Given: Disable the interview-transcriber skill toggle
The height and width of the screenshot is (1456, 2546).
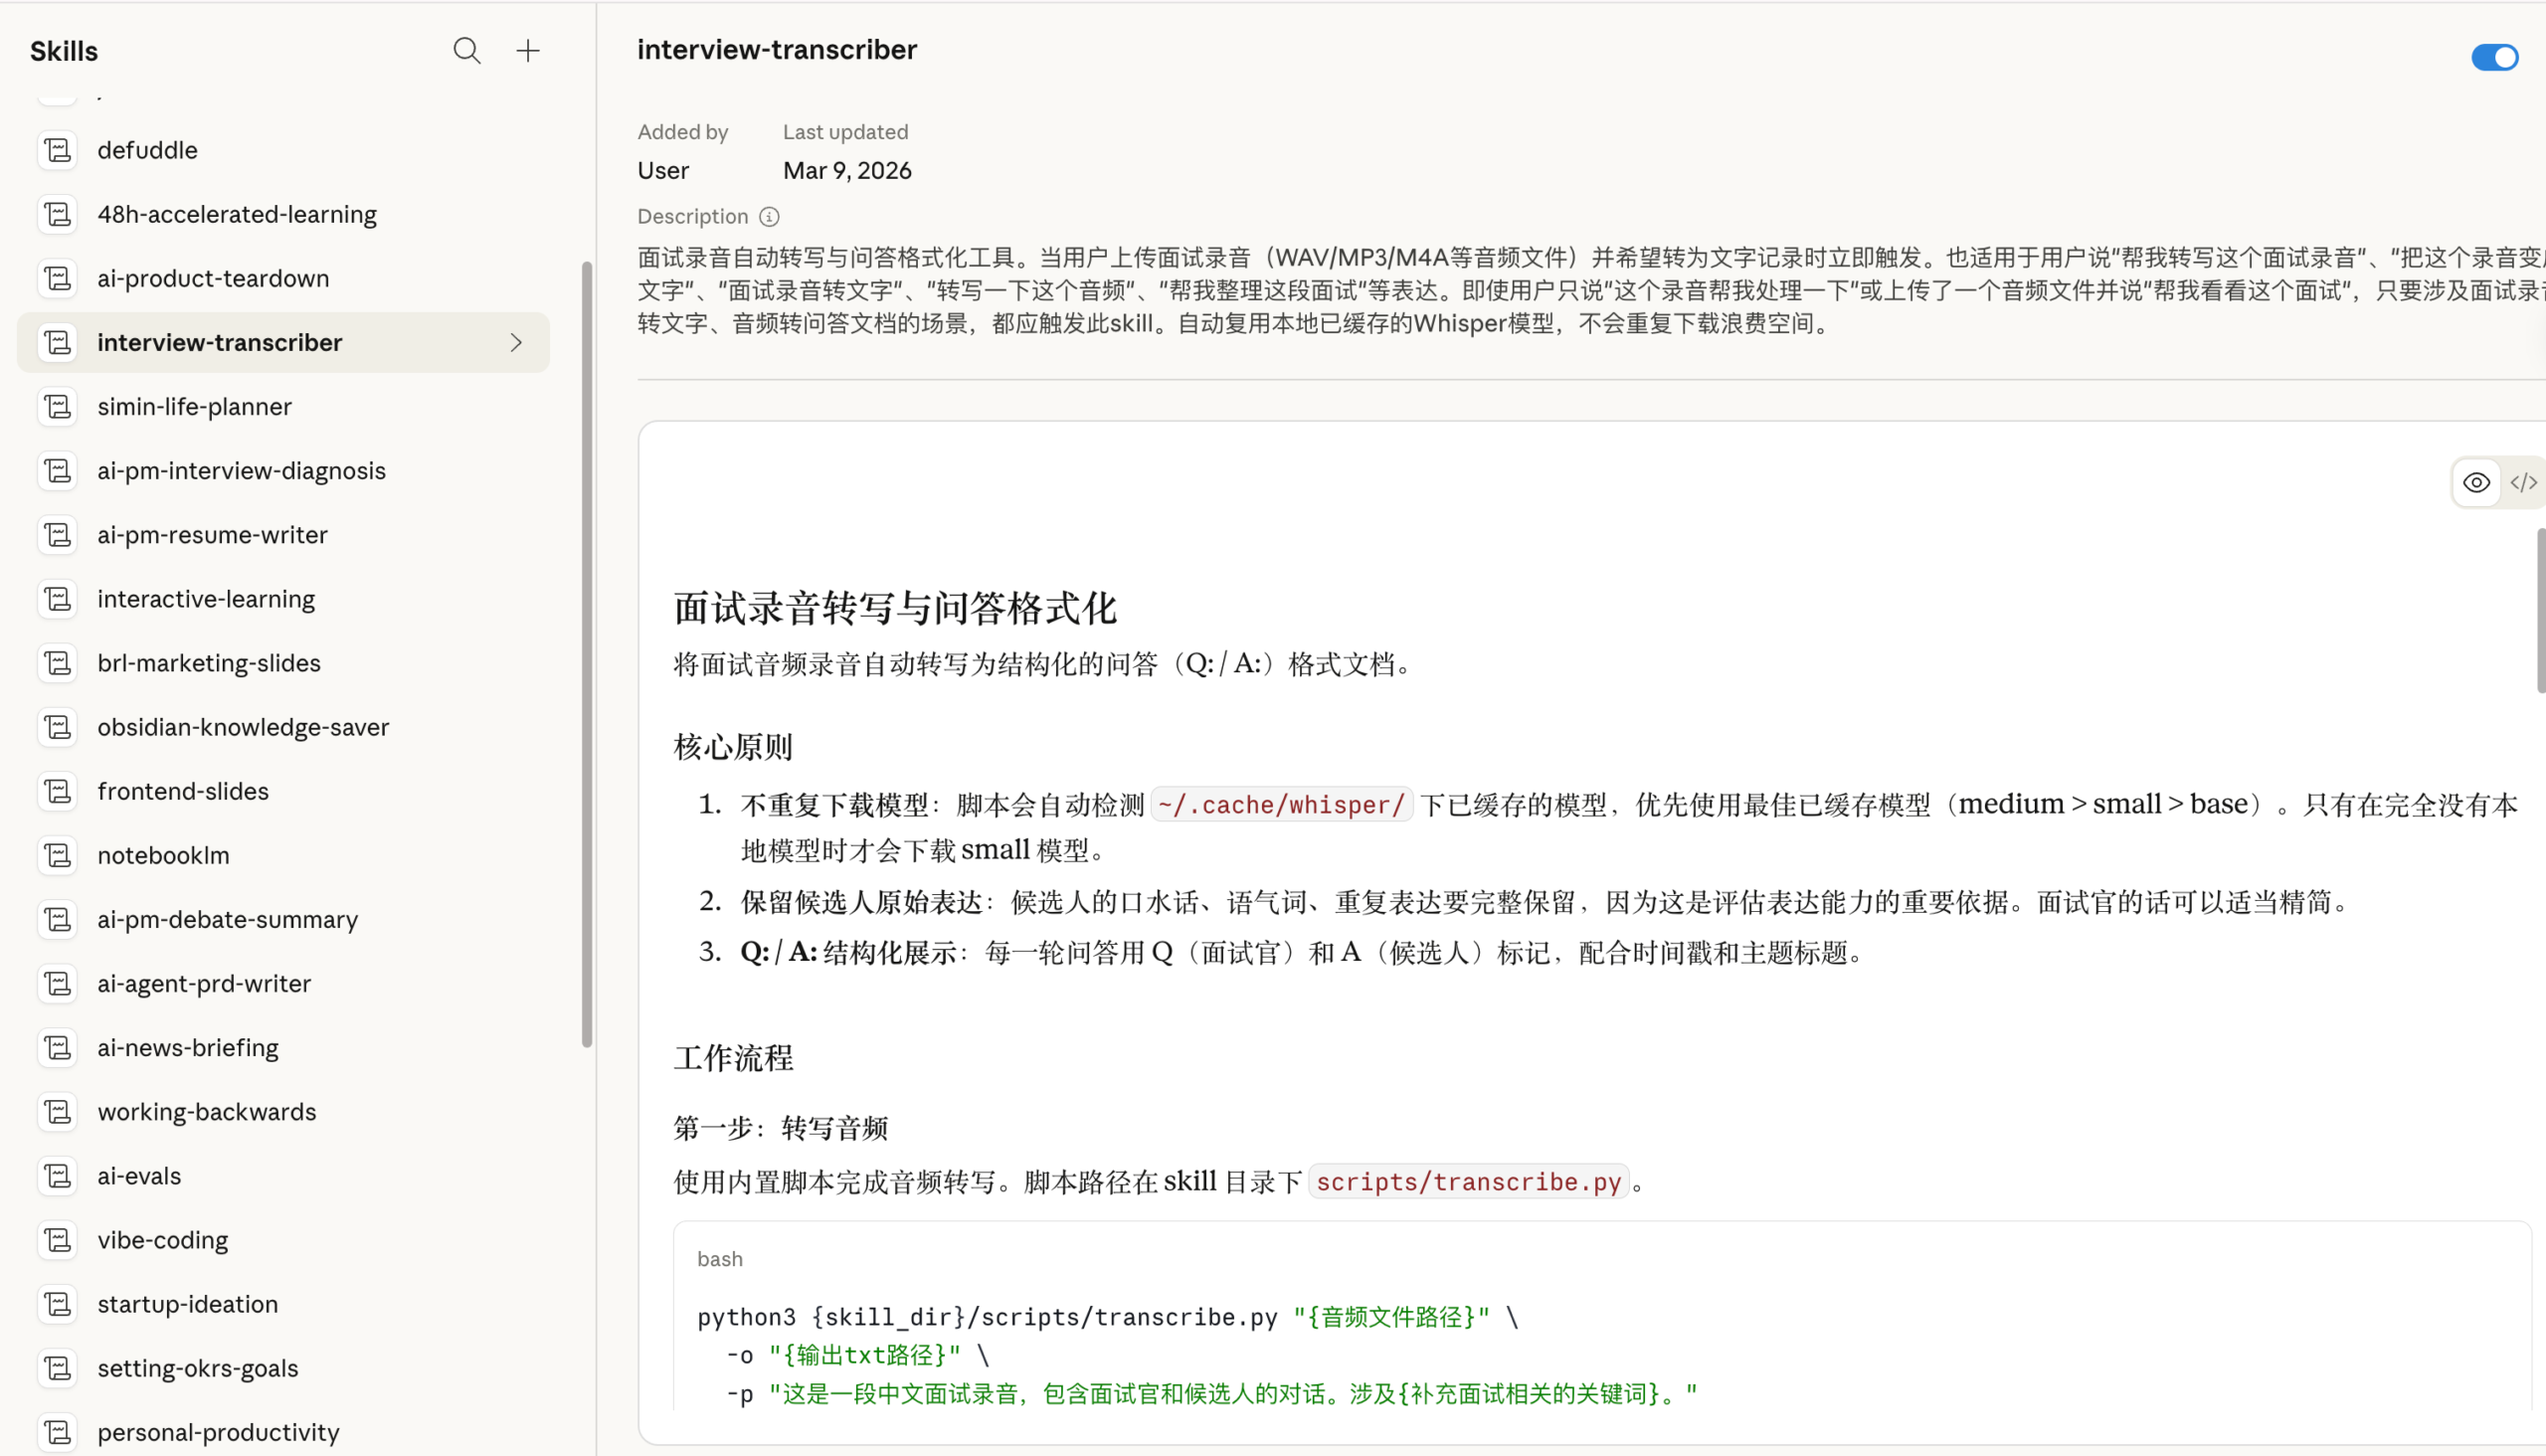Looking at the screenshot, I should (x=2493, y=57).
